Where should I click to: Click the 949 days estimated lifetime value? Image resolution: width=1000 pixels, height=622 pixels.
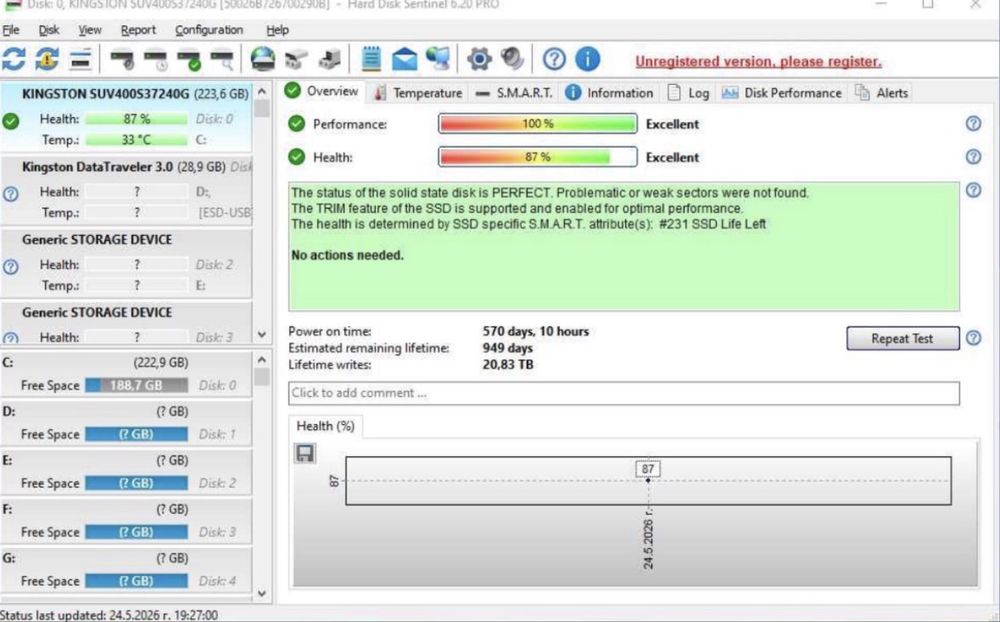click(508, 348)
